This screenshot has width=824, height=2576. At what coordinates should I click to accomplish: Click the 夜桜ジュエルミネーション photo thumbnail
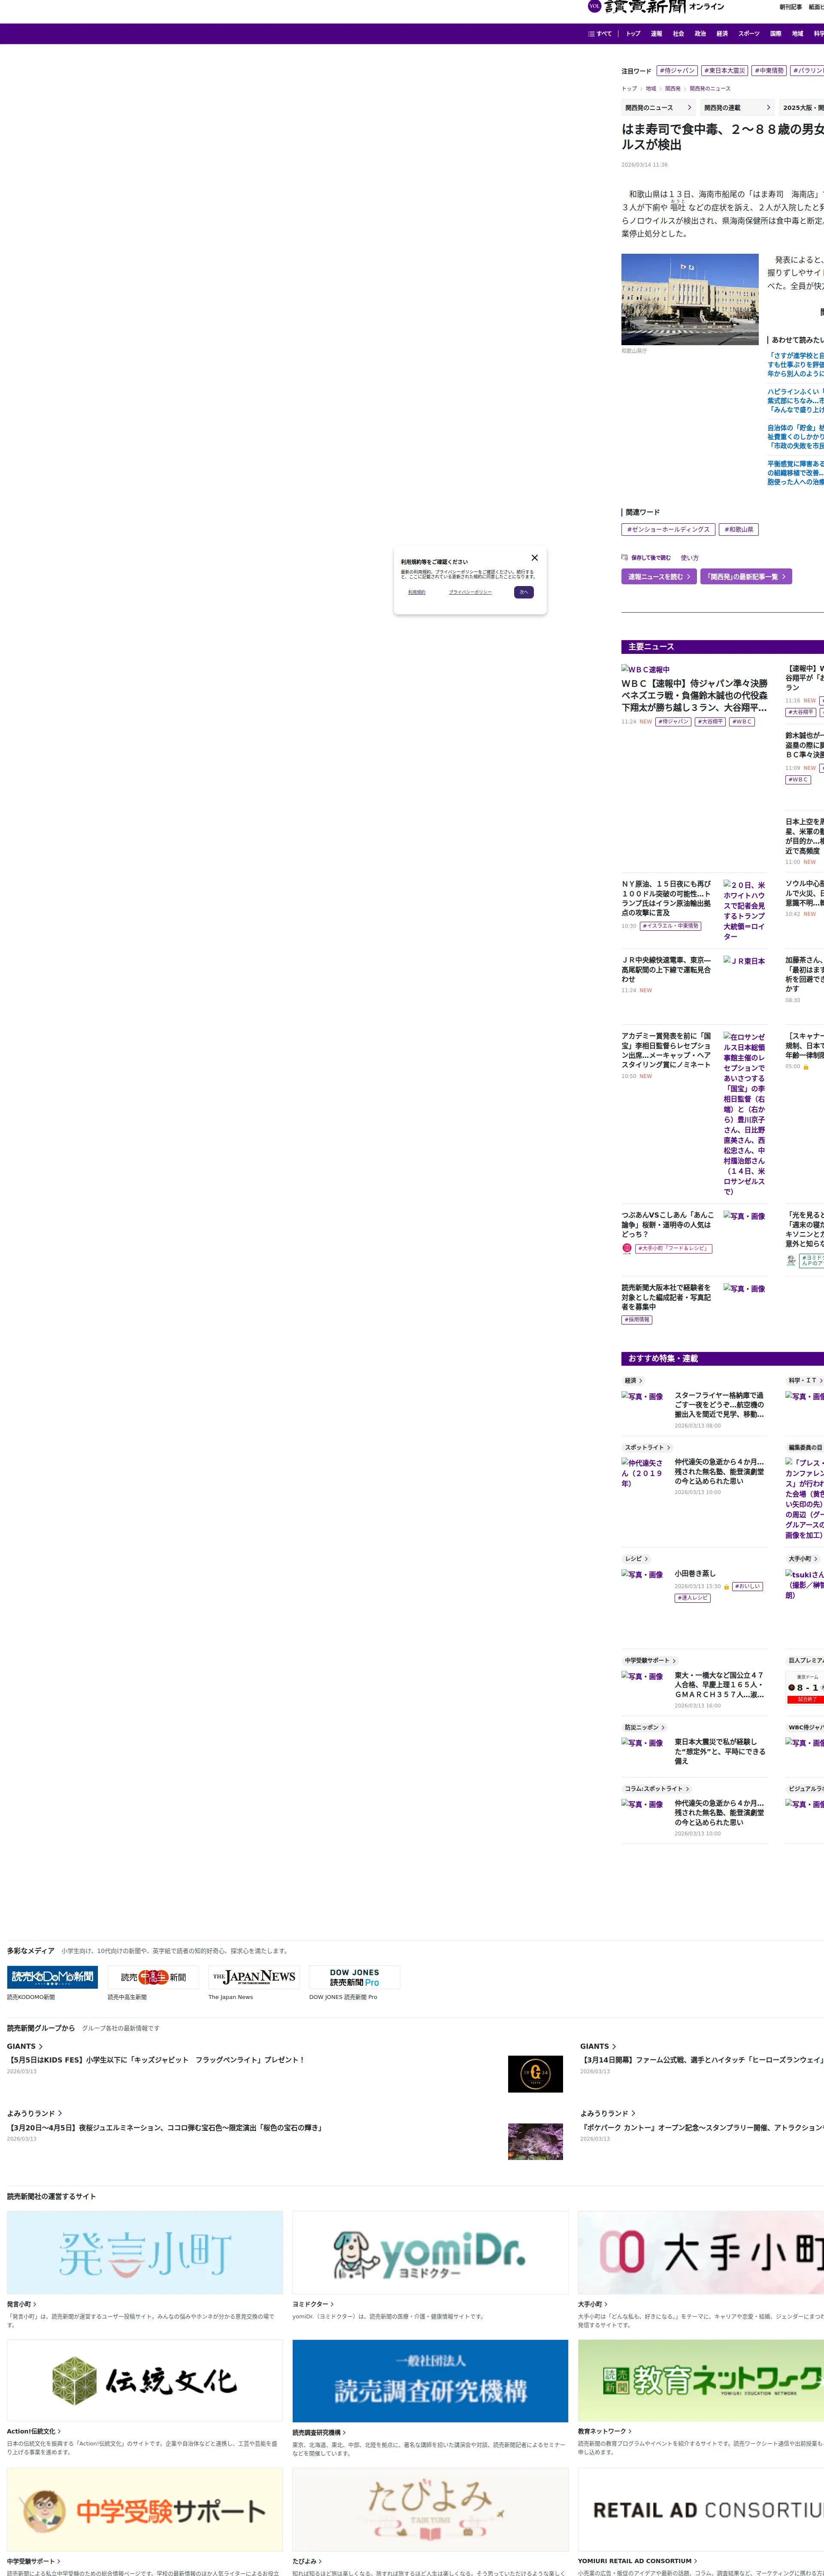pos(535,2142)
